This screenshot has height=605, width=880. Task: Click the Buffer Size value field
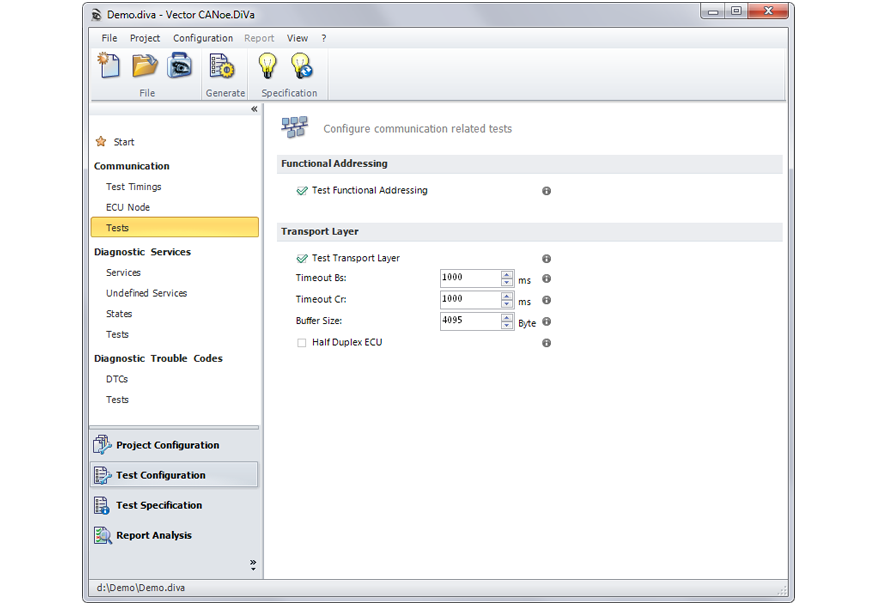(x=470, y=320)
